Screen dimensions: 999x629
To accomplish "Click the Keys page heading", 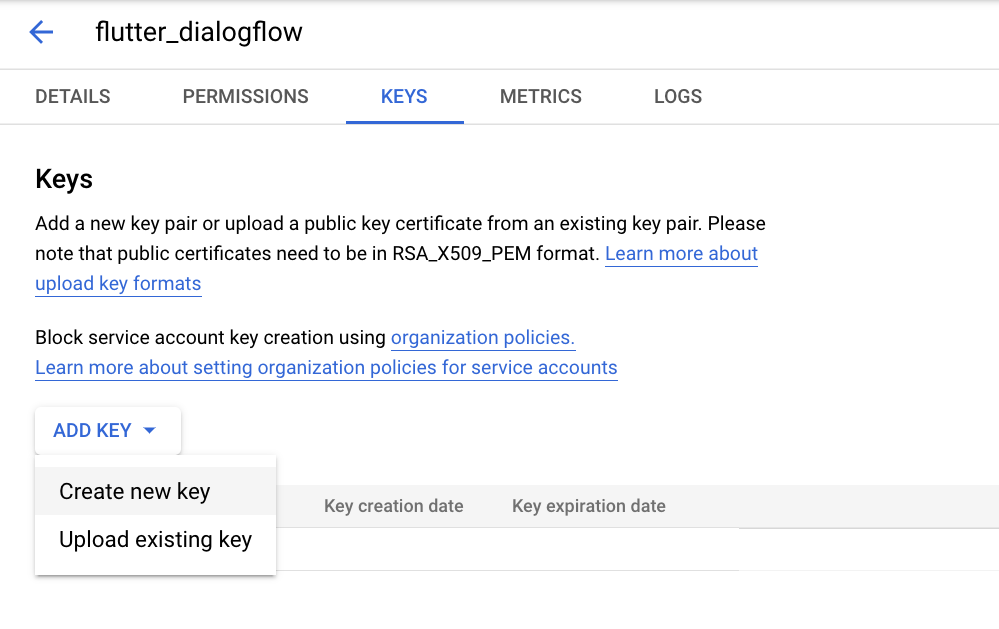I will pyautogui.click(x=63, y=179).
